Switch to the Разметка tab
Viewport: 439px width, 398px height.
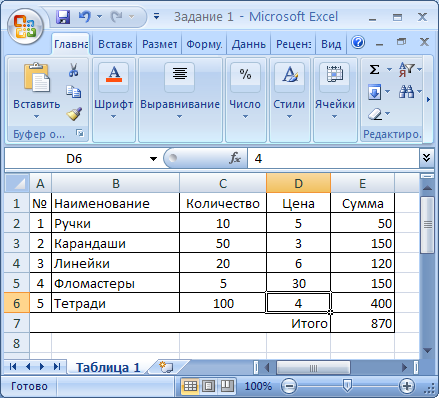pos(159,44)
